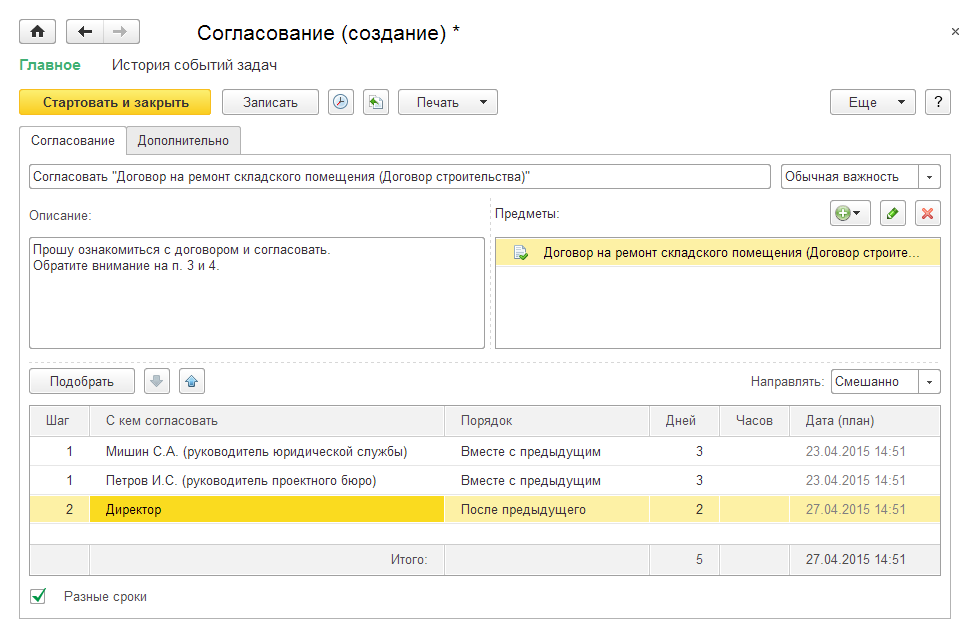The width and height of the screenshot is (977, 633).
Task: Expand the Обычная важность dropdown arrow
Action: click(929, 177)
